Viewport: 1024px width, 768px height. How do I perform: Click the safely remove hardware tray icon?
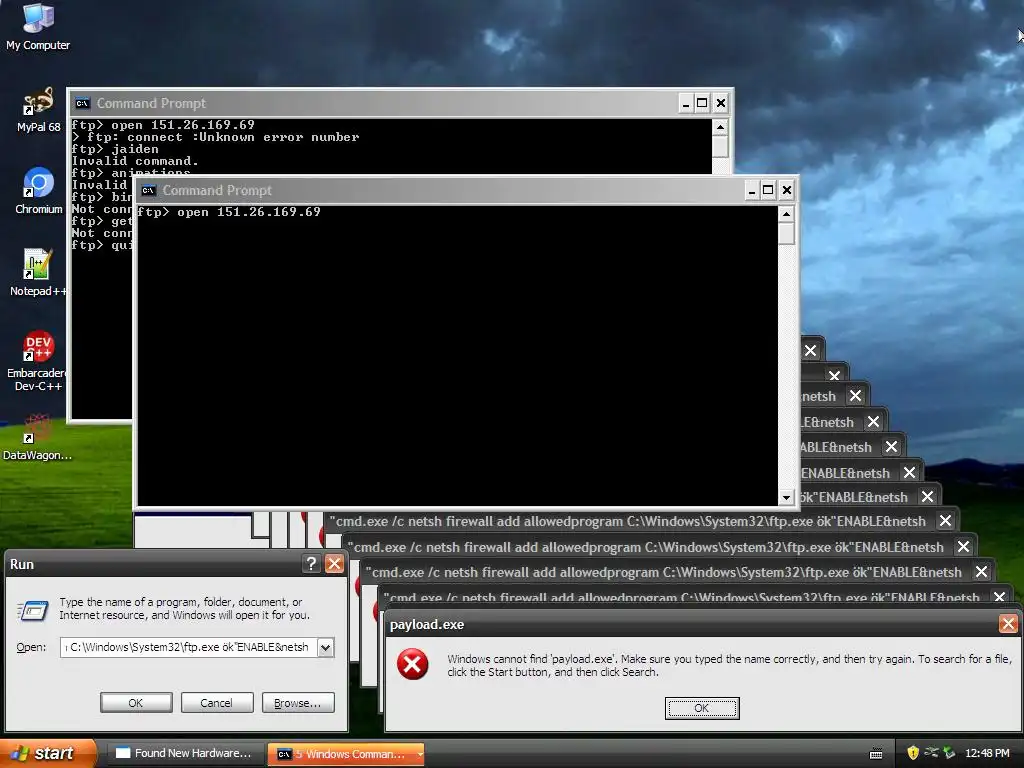950,753
